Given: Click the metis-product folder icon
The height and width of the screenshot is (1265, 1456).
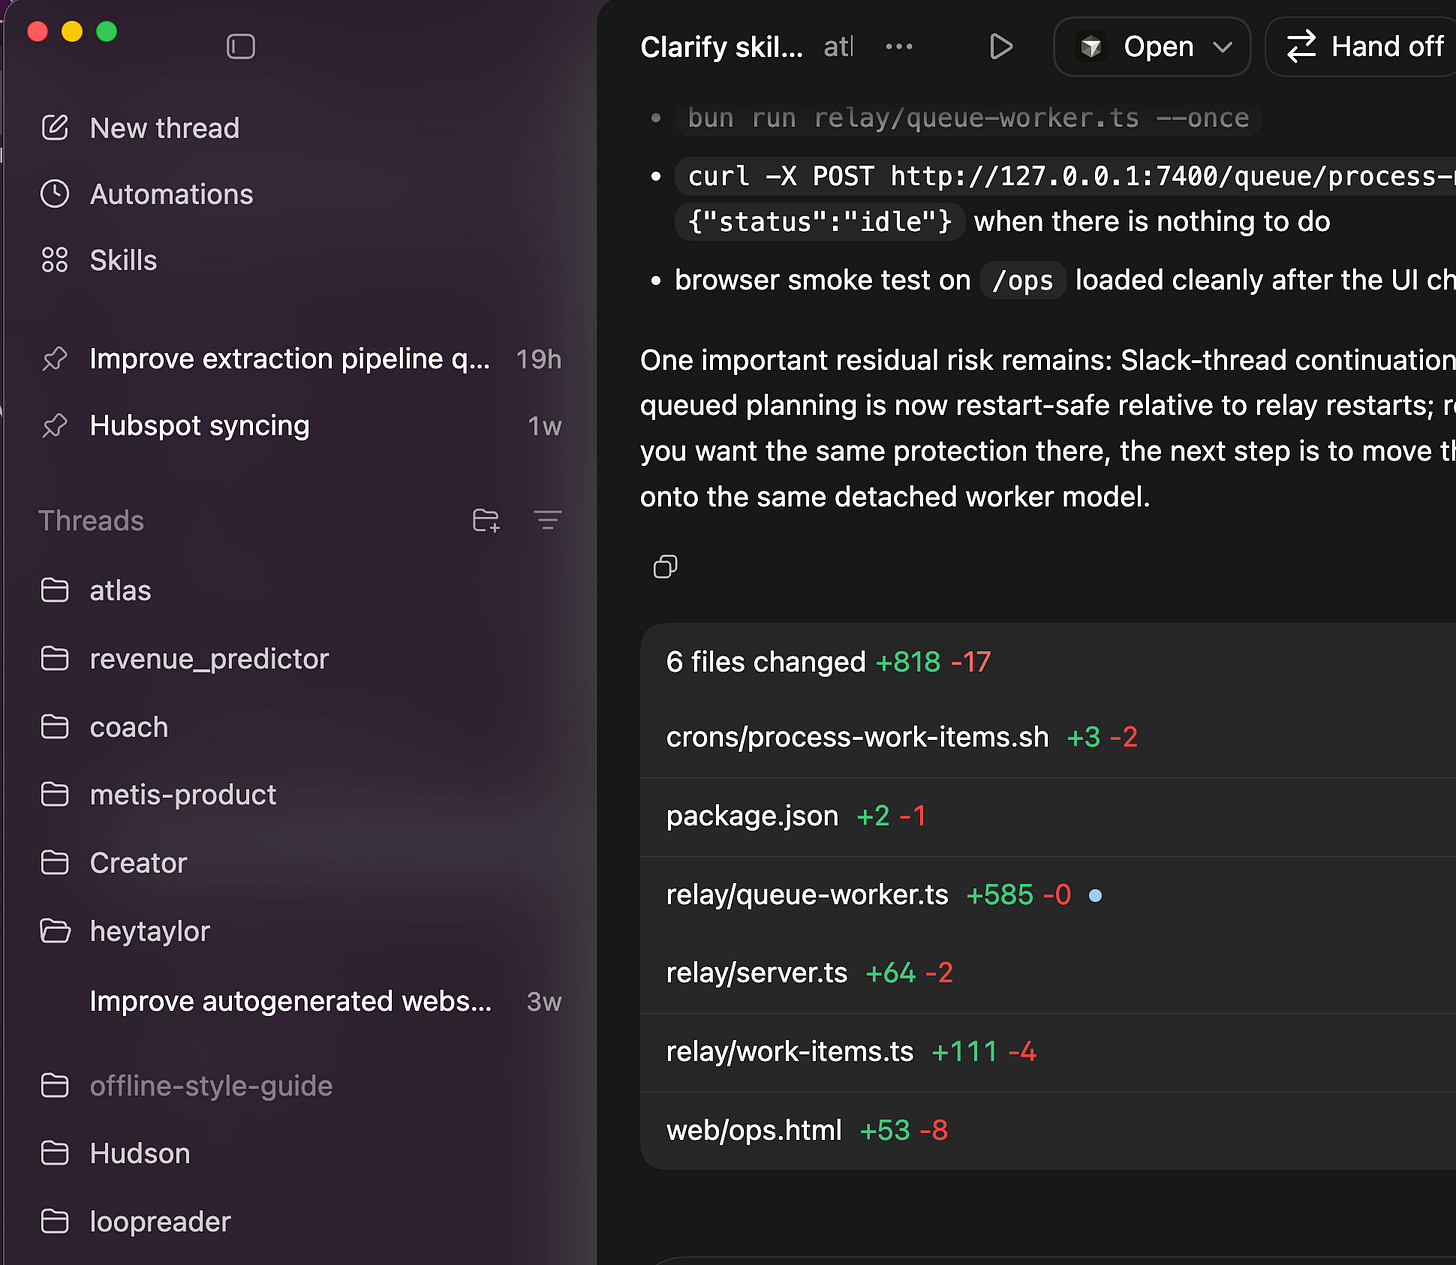Looking at the screenshot, I should pyautogui.click(x=55, y=795).
